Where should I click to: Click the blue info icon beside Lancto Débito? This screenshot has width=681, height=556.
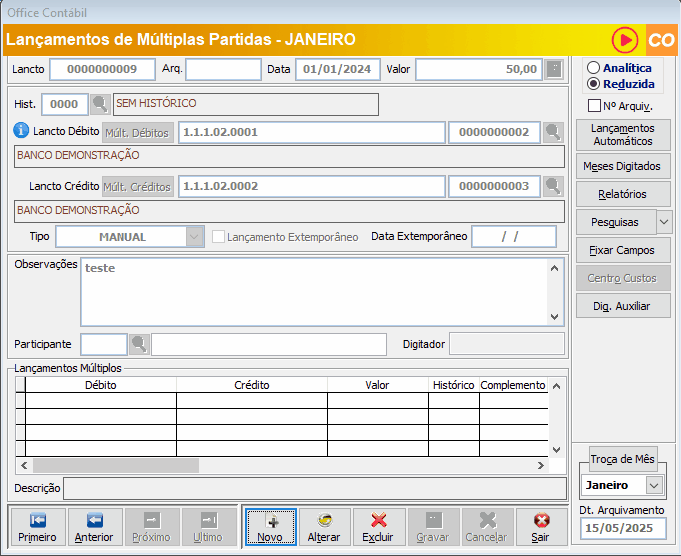point(22,131)
